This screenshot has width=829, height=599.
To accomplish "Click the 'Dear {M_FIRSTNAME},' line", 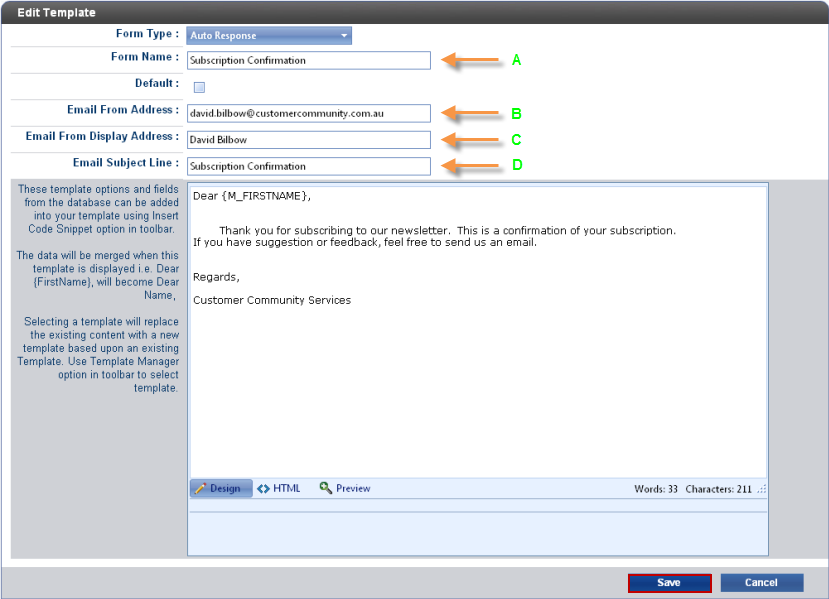I will (252, 196).
